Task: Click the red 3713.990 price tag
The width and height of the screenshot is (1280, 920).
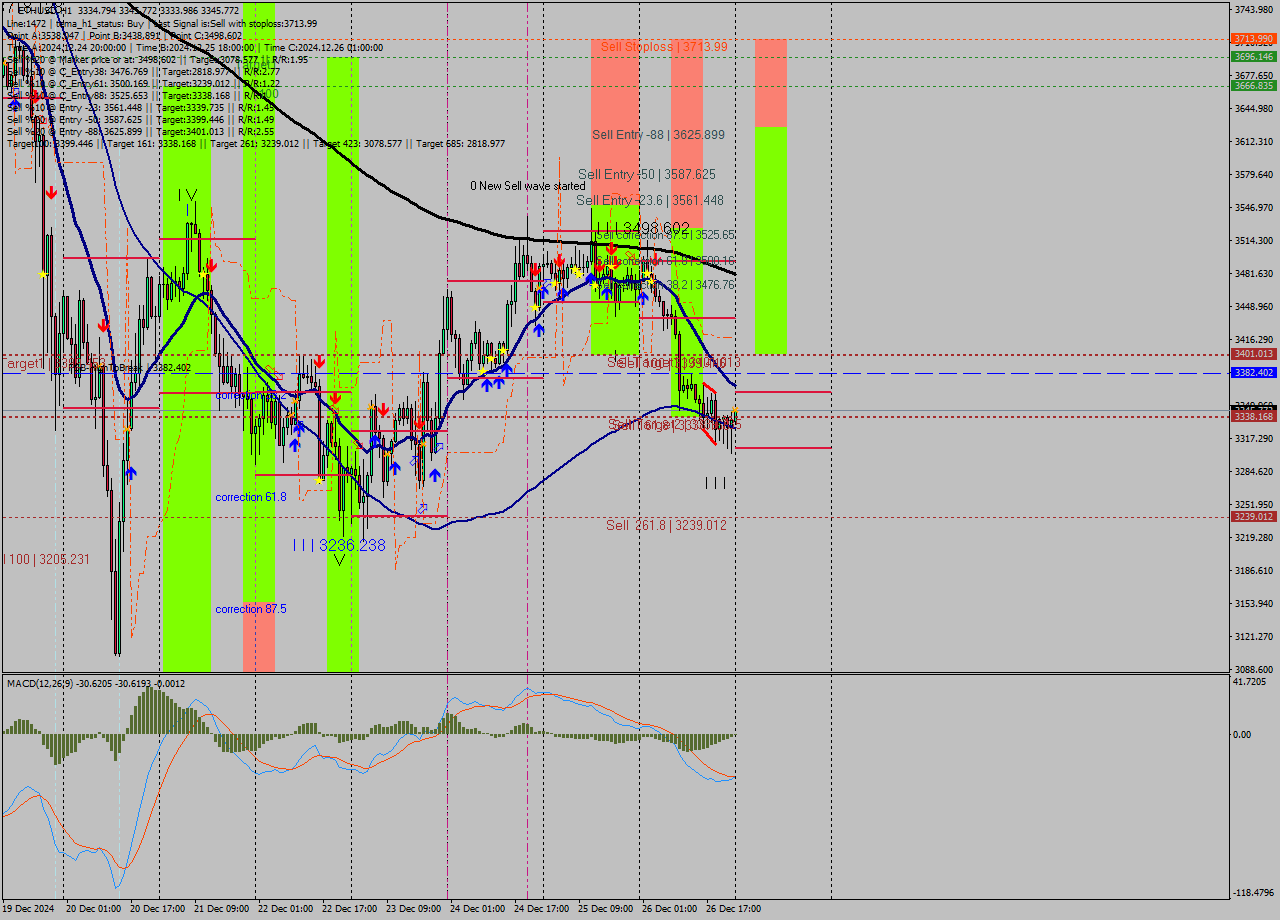Action: pyautogui.click(x=1254, y=39)
